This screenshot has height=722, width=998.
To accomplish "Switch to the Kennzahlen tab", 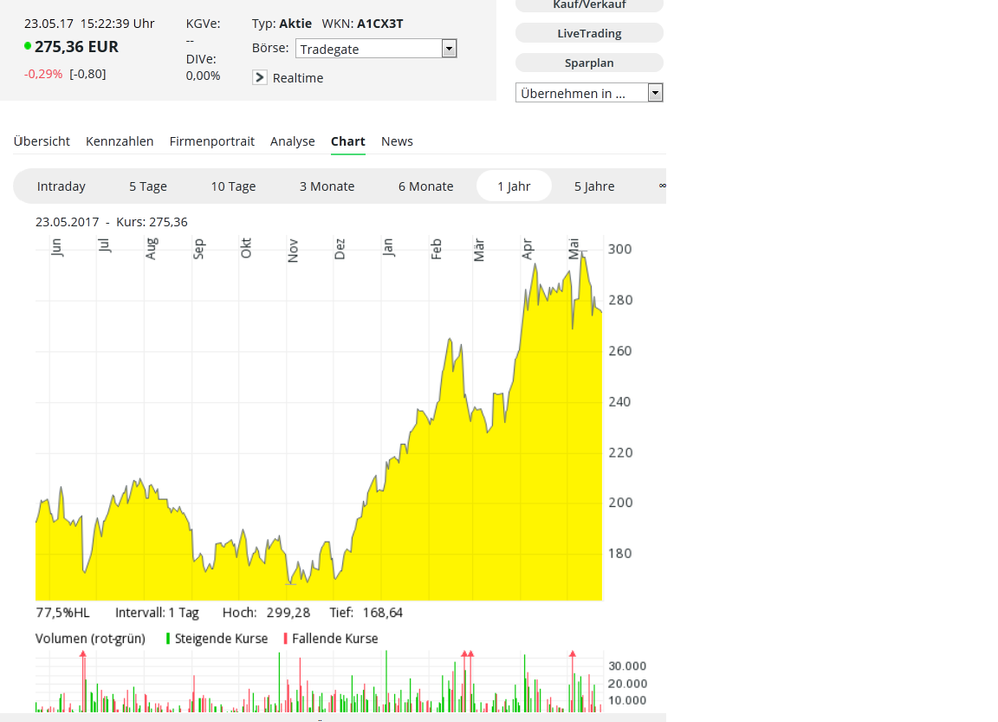I will click(119, 141).
